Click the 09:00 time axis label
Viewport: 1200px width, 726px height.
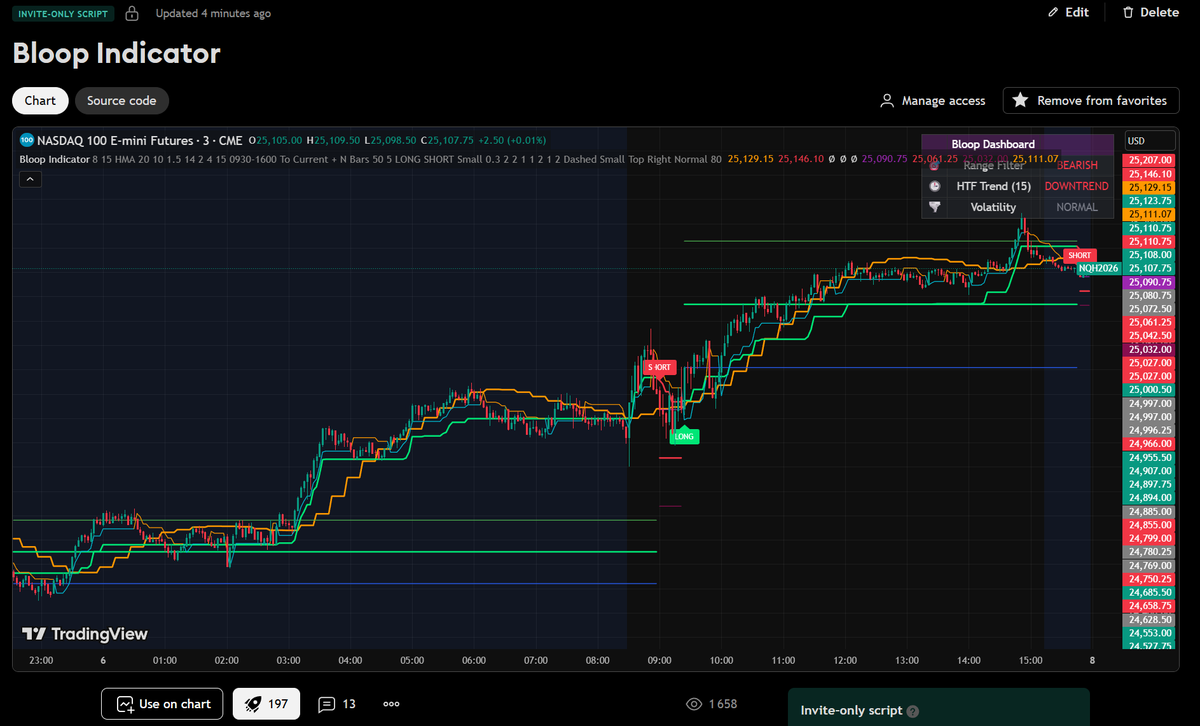point(659,660)
